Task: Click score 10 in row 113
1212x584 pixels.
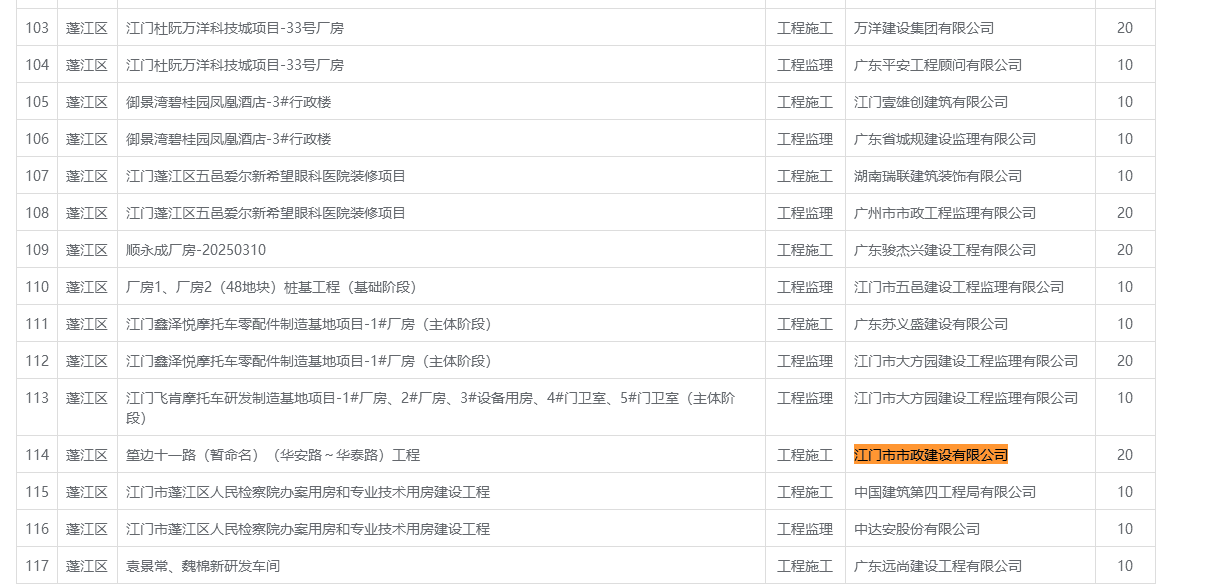Action: coord(1125,398)
